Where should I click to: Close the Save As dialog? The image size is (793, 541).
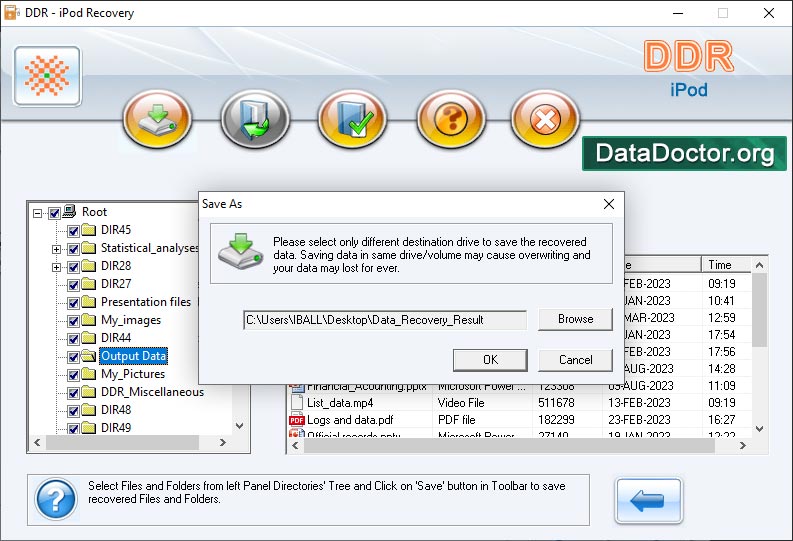[x=609, y=204]
